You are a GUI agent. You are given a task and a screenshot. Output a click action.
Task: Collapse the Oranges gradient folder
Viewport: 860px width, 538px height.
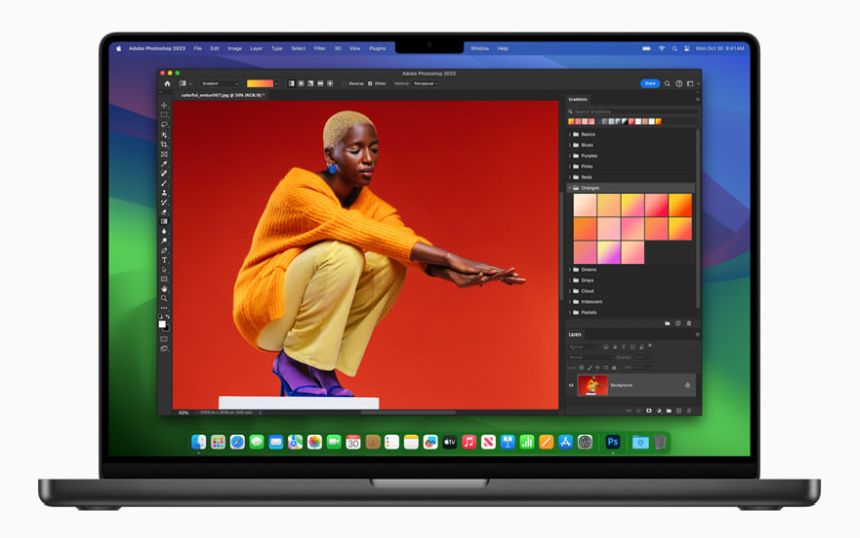point(571,187)
